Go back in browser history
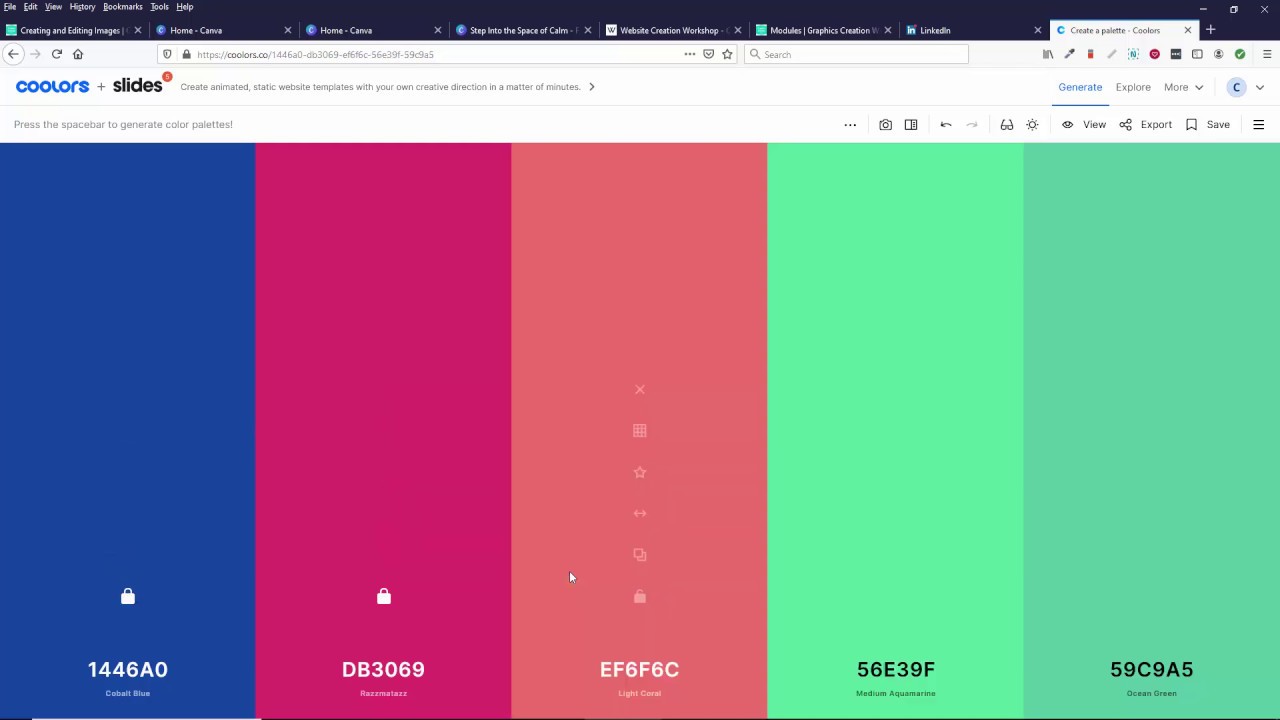 pos(13,54)
